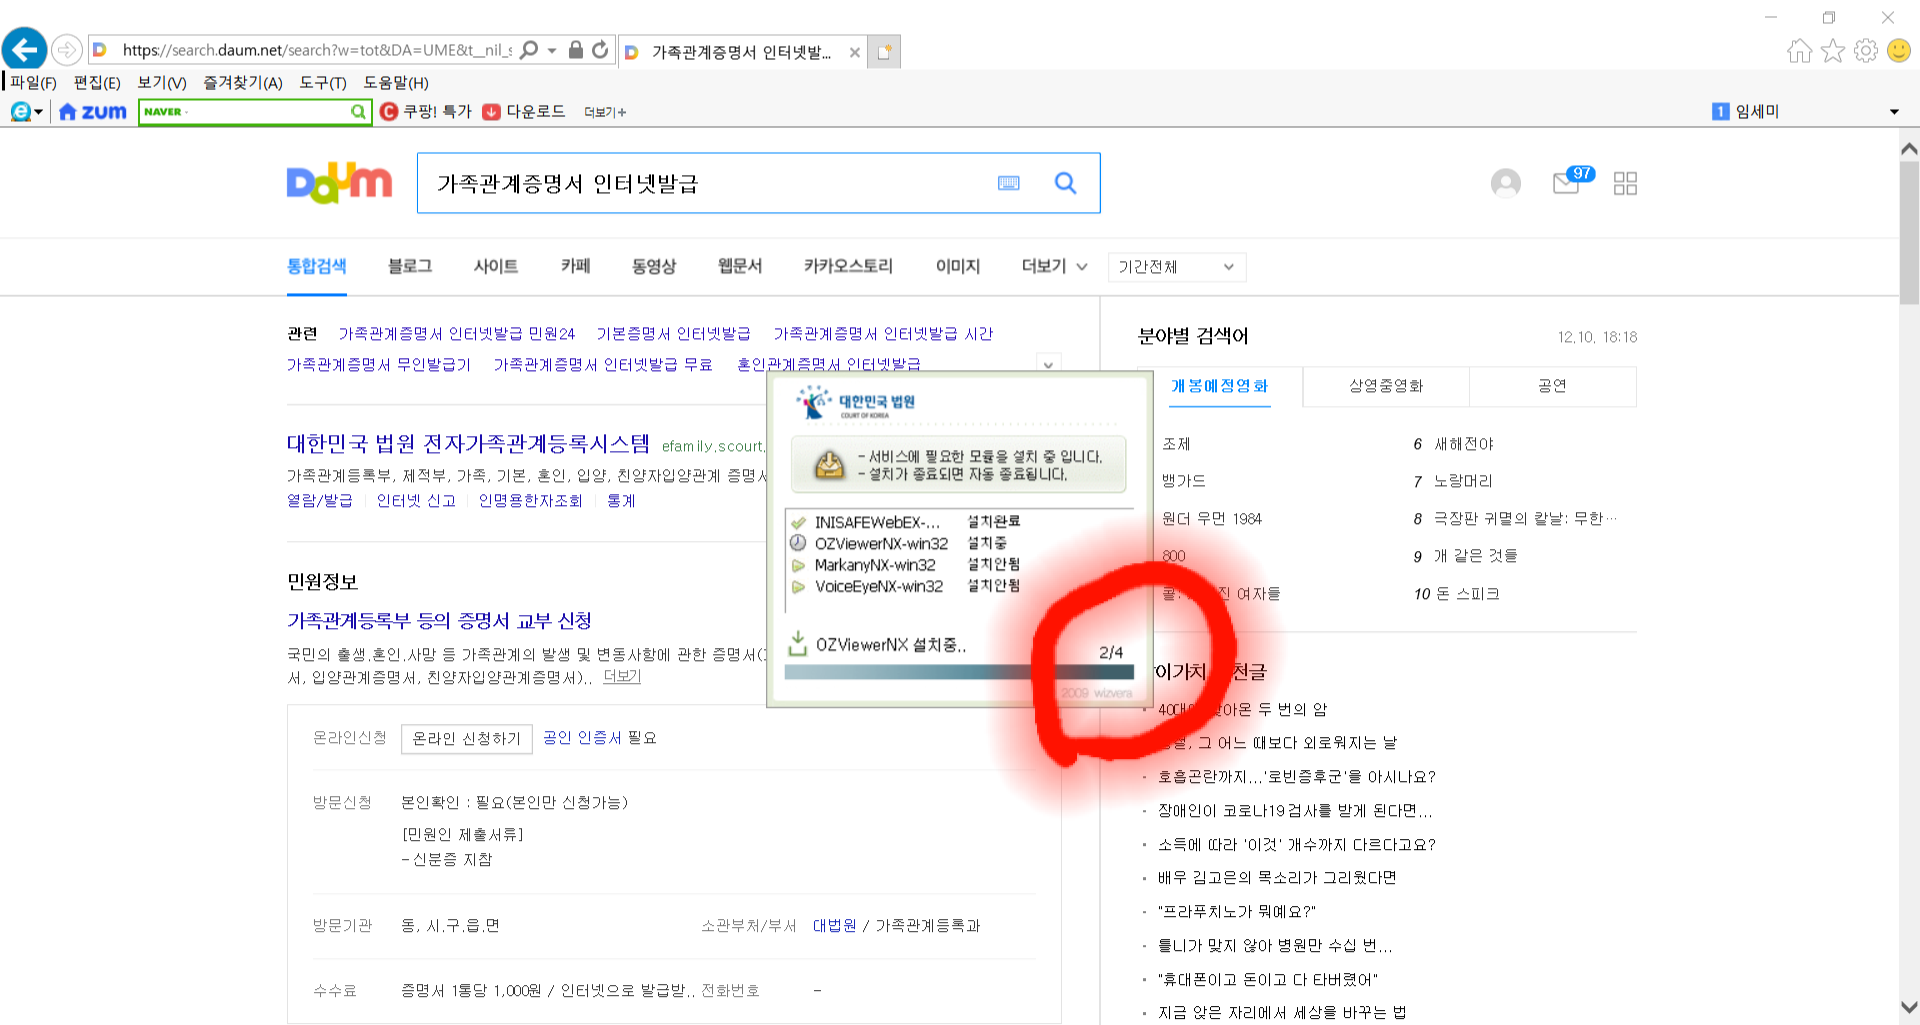
Task: Open the 임세미 toolbar item
Action: (x=1746, y=112)
